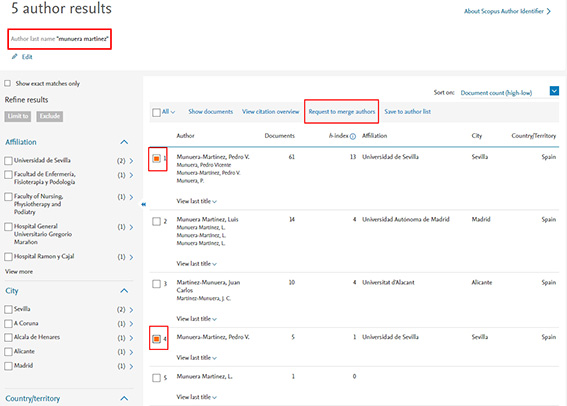Screen dimensions: 567x406
Task: Click View more under Affiliation
Action: point(19,272)
